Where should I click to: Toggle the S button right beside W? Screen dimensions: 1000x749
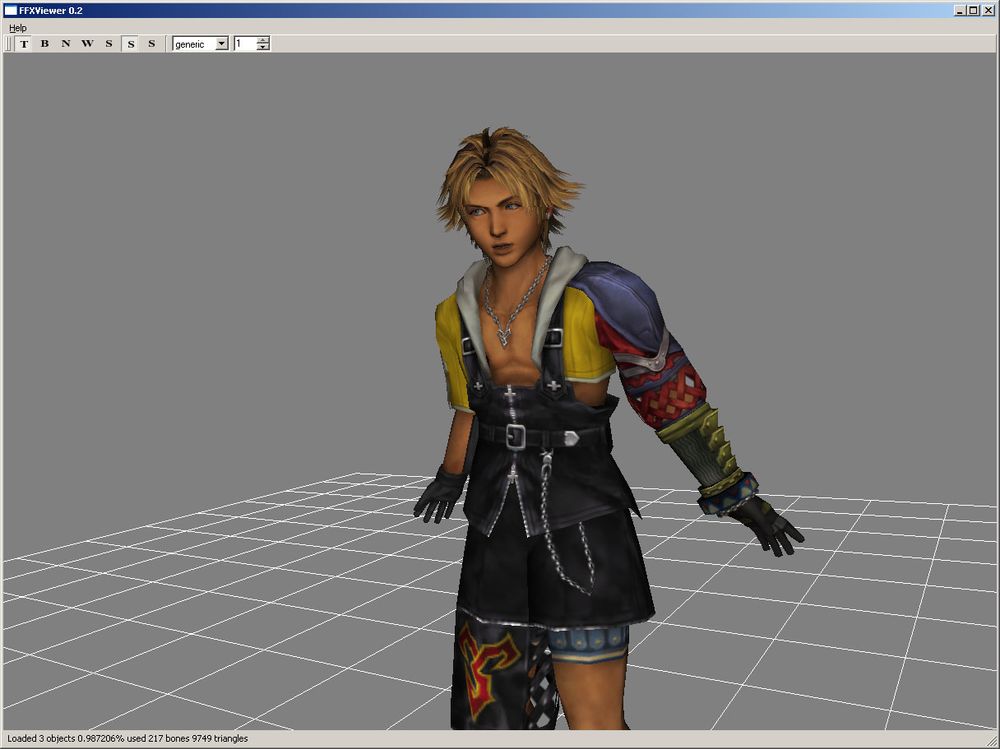(x=109, y=44)
